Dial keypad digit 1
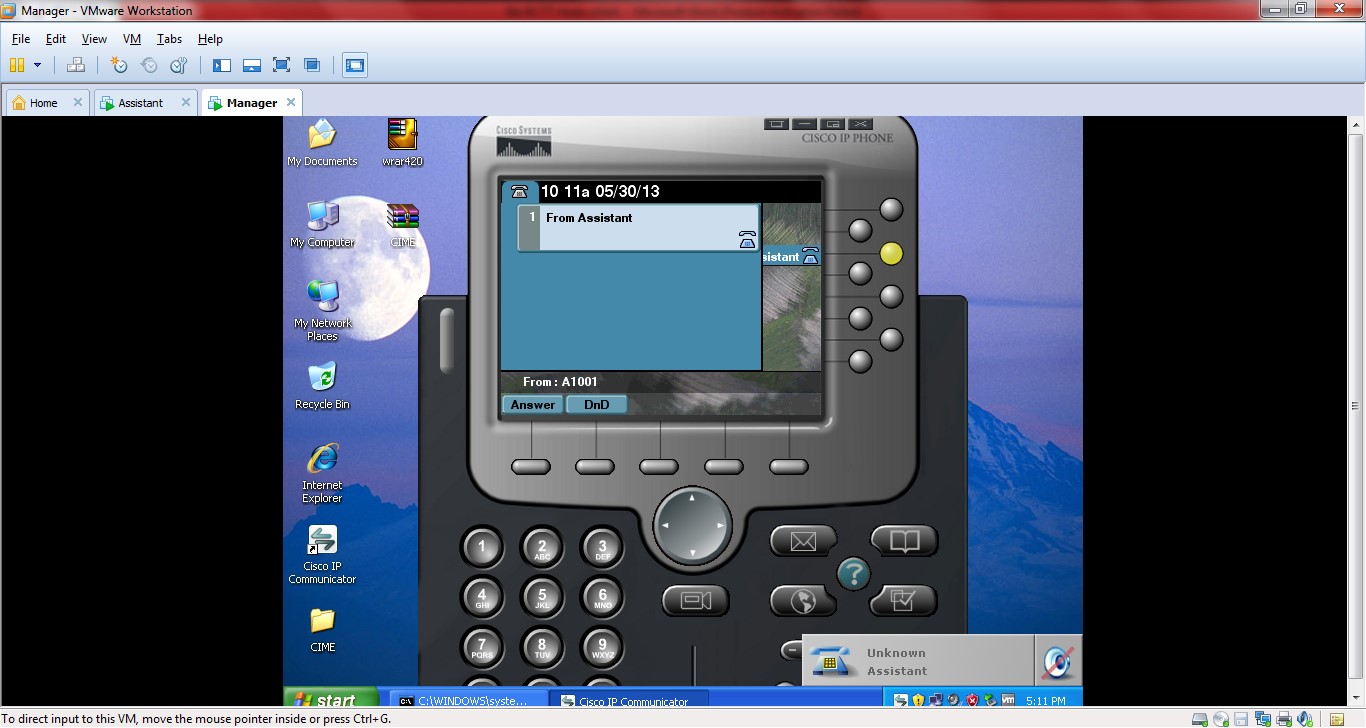Screen dimensions: 1366x728 pyautogui.click(x=482, y=547)
